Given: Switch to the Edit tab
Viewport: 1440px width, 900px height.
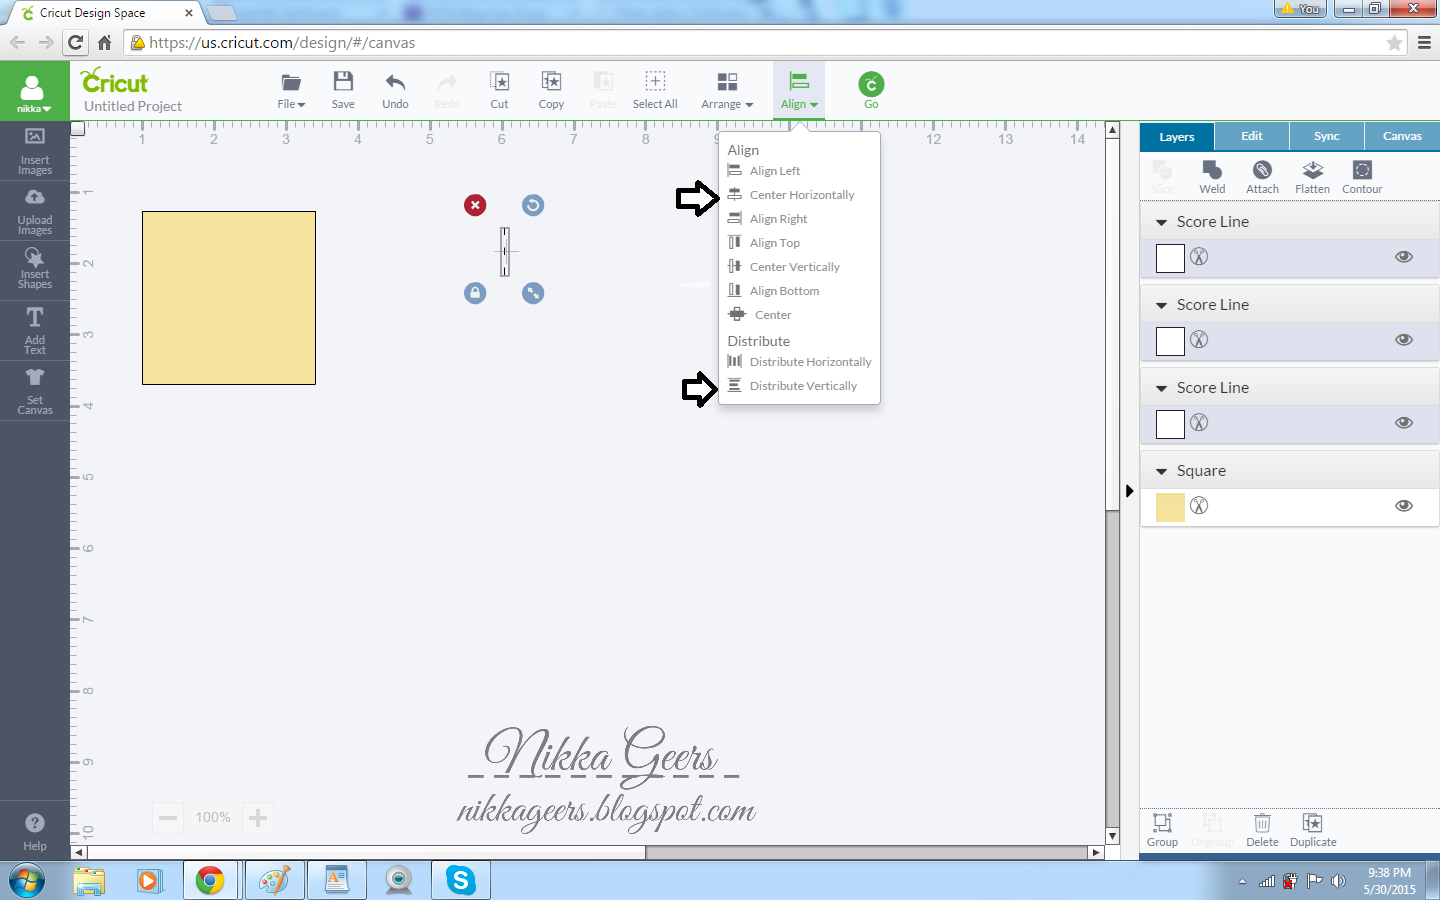Looking at the screenshot, I should [1251, 136].
